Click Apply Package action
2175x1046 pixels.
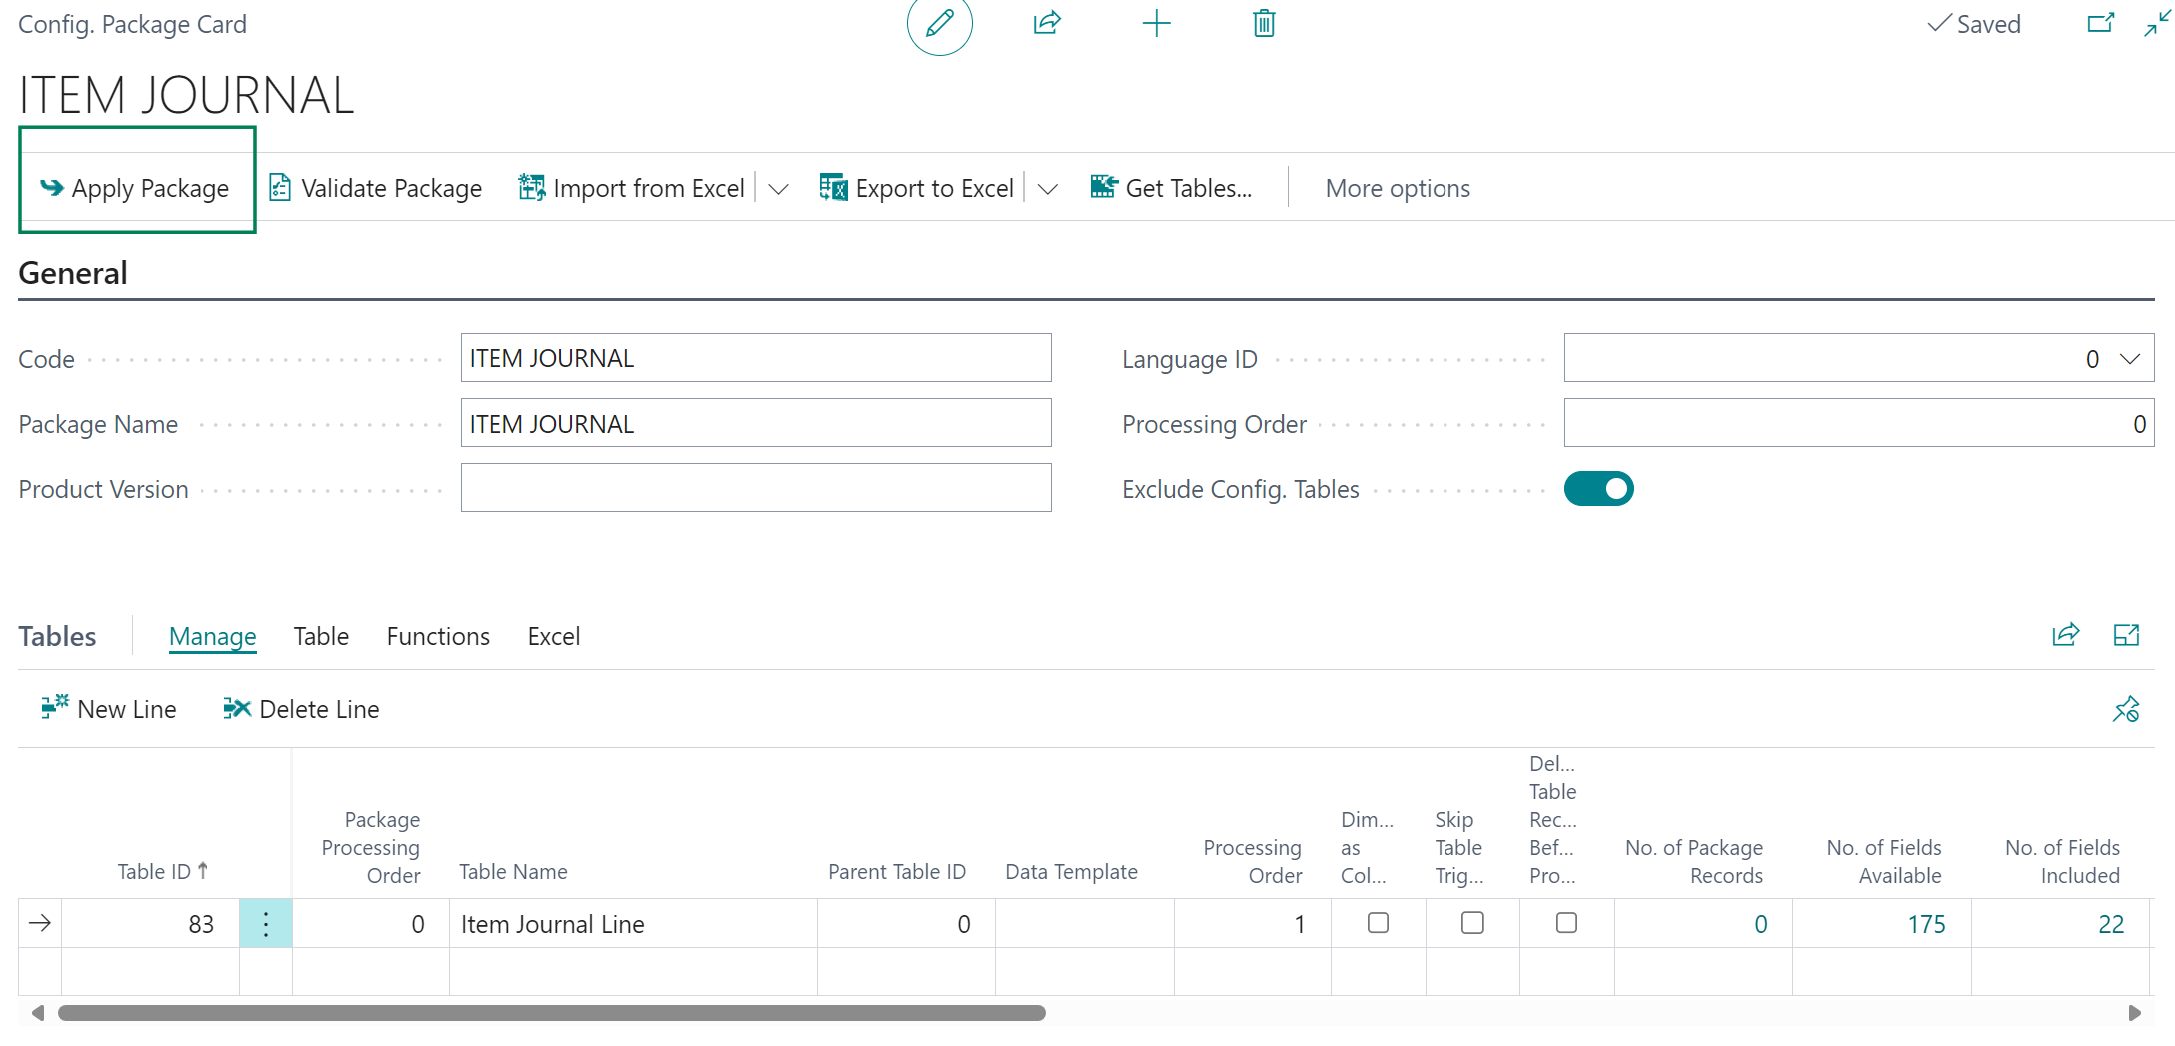[x=137, y=188]
